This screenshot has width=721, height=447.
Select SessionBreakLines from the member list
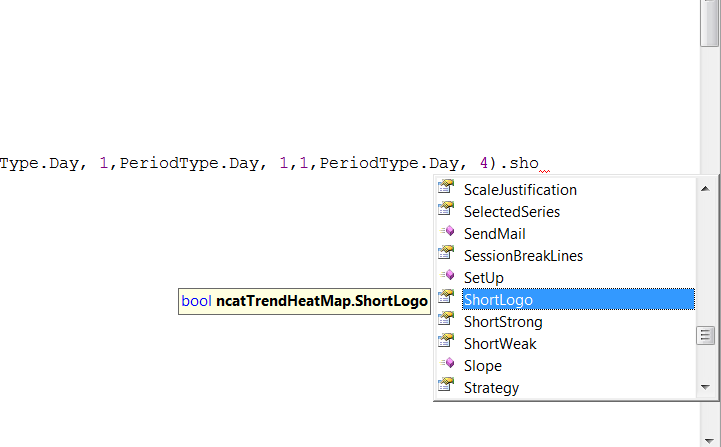tap(523, 256)
